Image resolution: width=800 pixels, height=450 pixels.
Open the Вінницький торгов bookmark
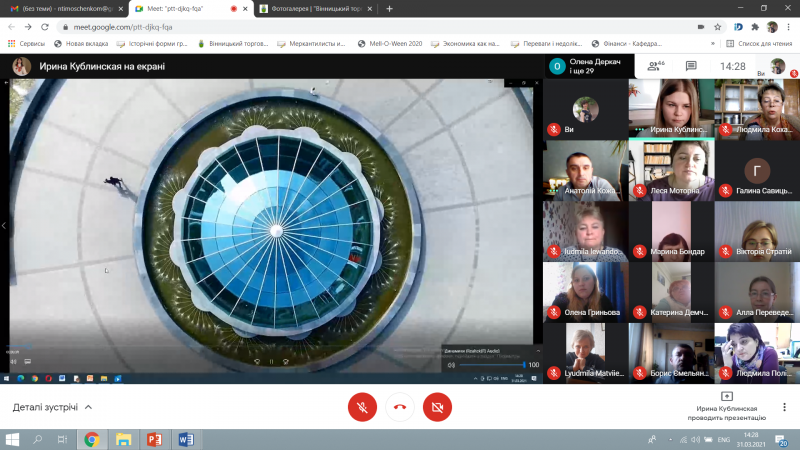233,44
